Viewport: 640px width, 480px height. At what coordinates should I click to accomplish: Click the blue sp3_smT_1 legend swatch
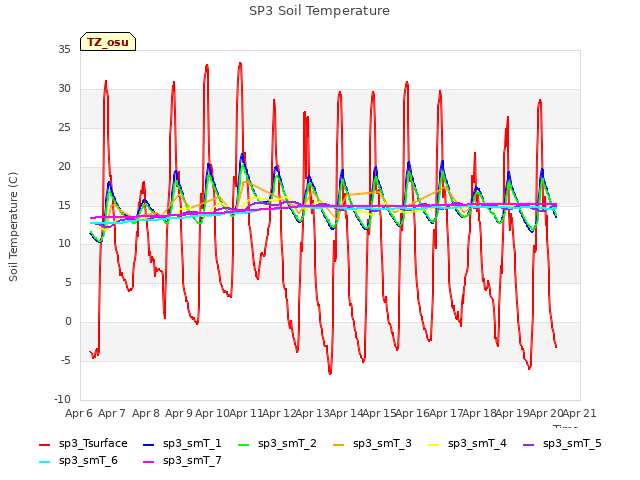(x=149, y=444)
